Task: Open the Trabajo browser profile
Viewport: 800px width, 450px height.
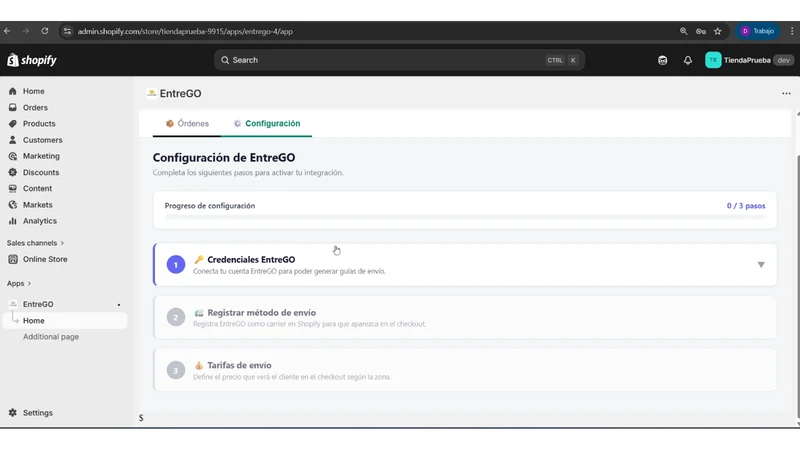Action: click(757, 31)
